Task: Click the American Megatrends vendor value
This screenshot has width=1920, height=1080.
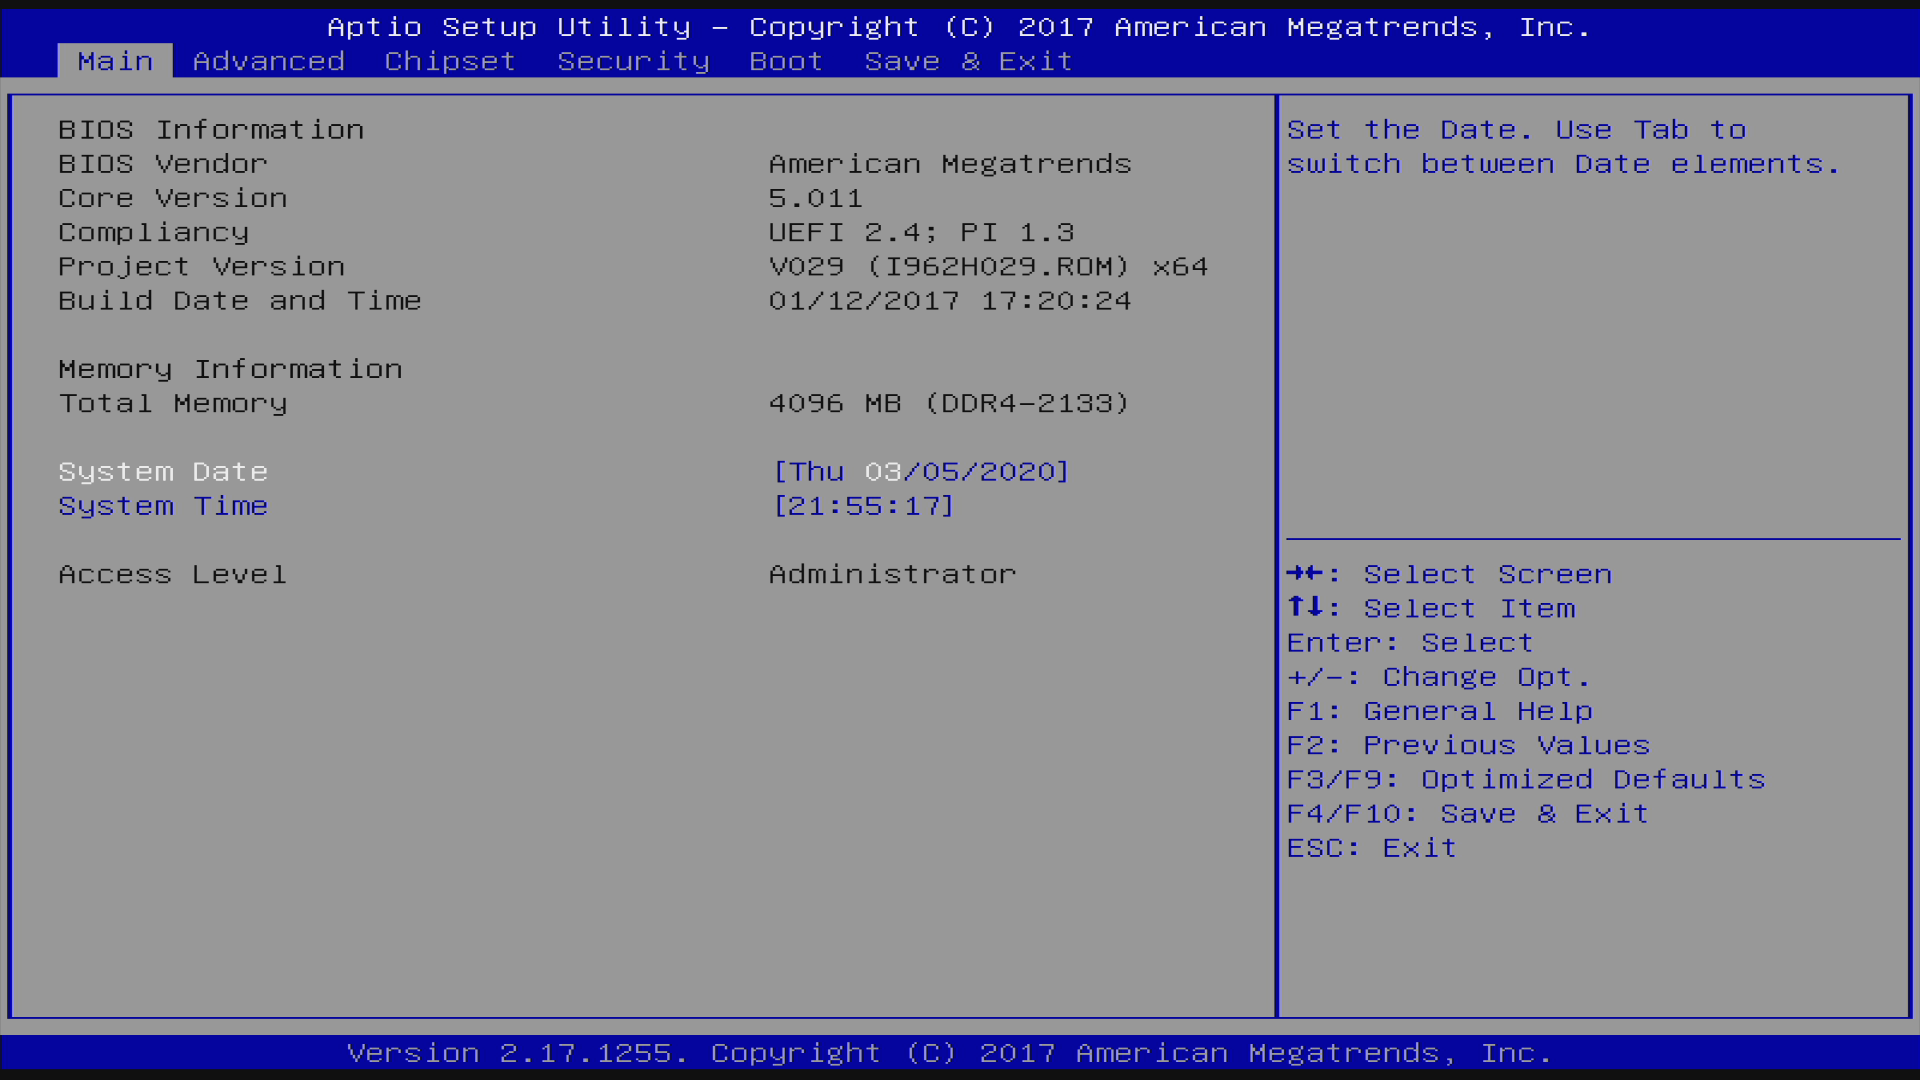Action: point(950,164)
